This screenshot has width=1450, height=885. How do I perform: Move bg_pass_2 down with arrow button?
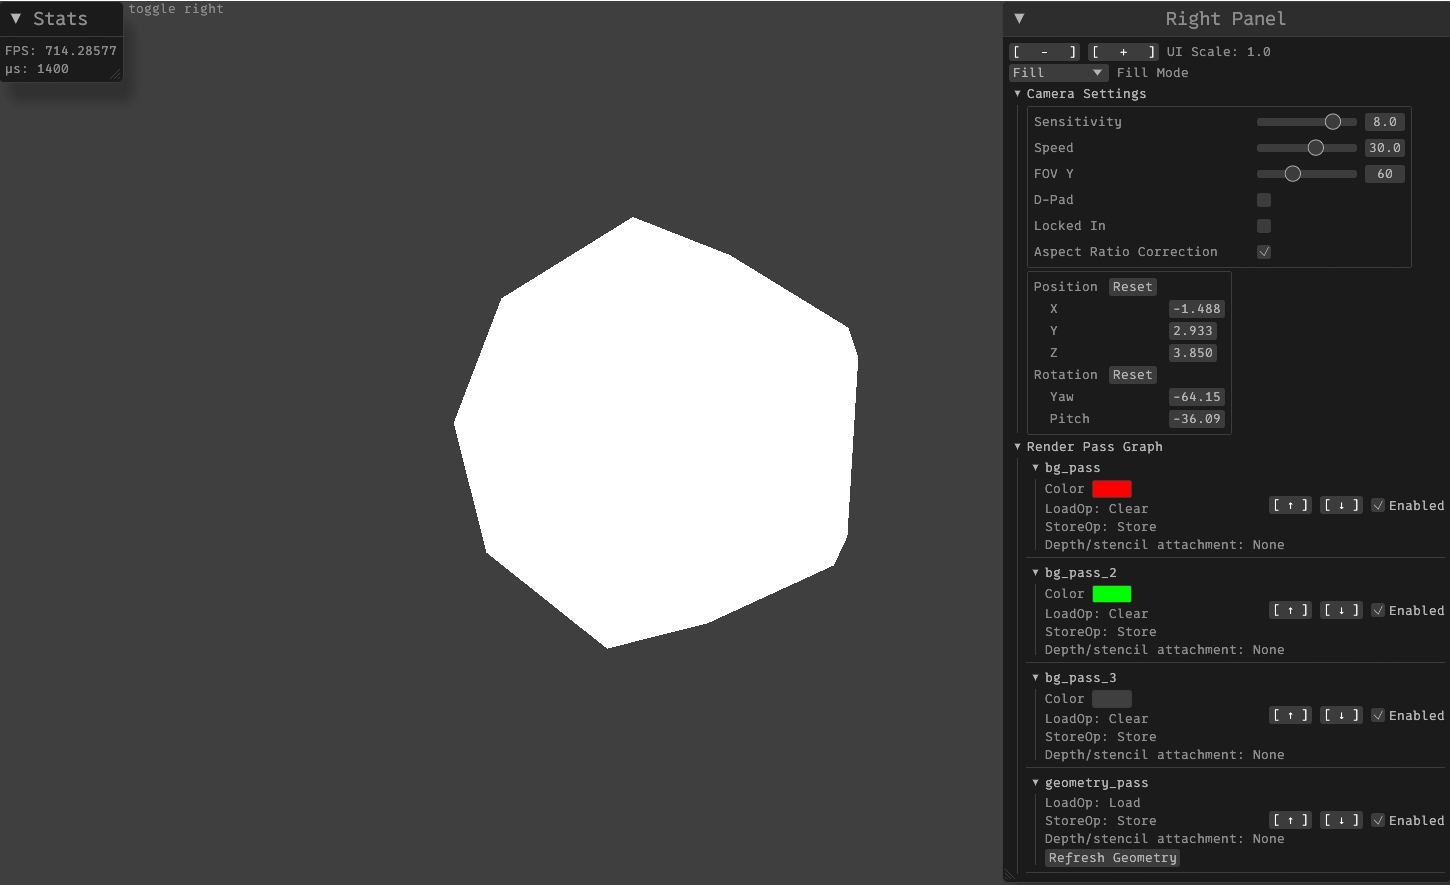(1341, 611)
